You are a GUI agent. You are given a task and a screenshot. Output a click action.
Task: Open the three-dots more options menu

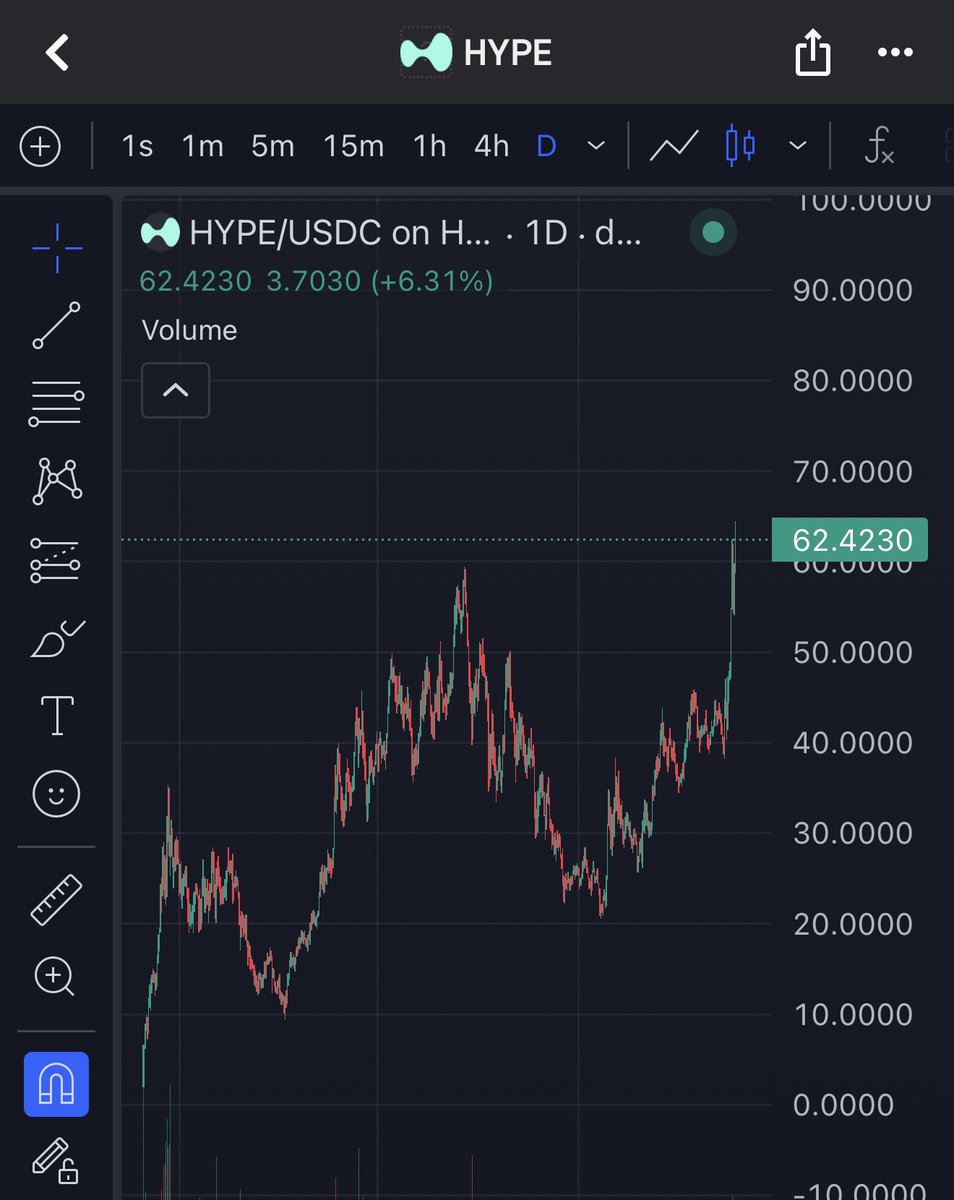tap(895, 52)
